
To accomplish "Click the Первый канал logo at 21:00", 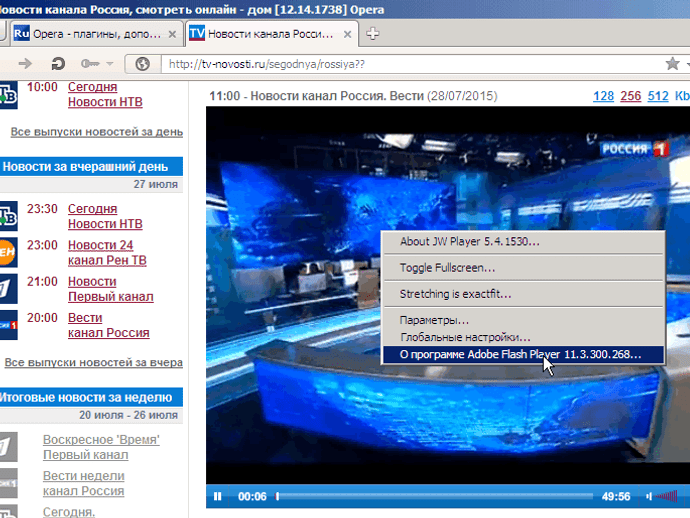I will [x=8, y=289].
